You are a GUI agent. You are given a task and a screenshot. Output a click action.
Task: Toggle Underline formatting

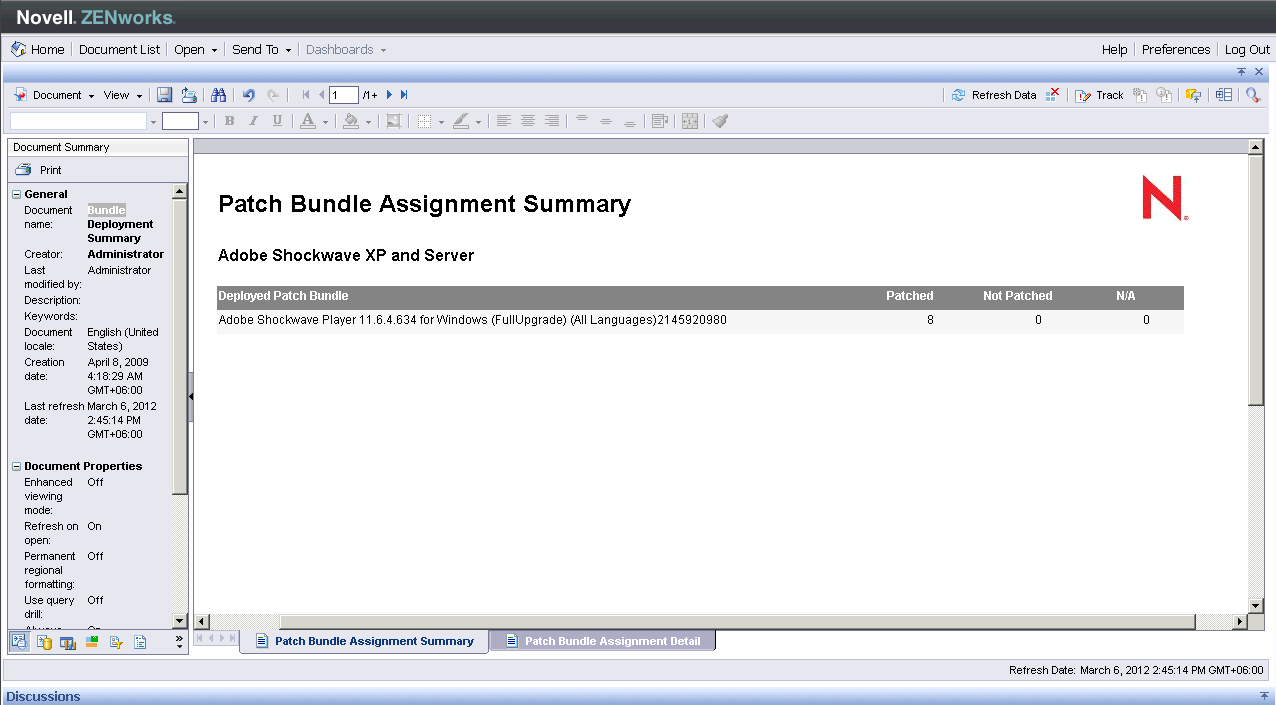277,121
